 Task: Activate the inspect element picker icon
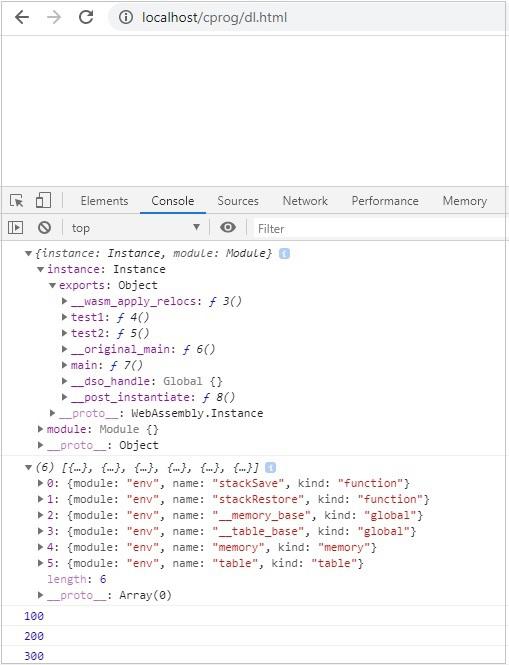tap(17, 201)
